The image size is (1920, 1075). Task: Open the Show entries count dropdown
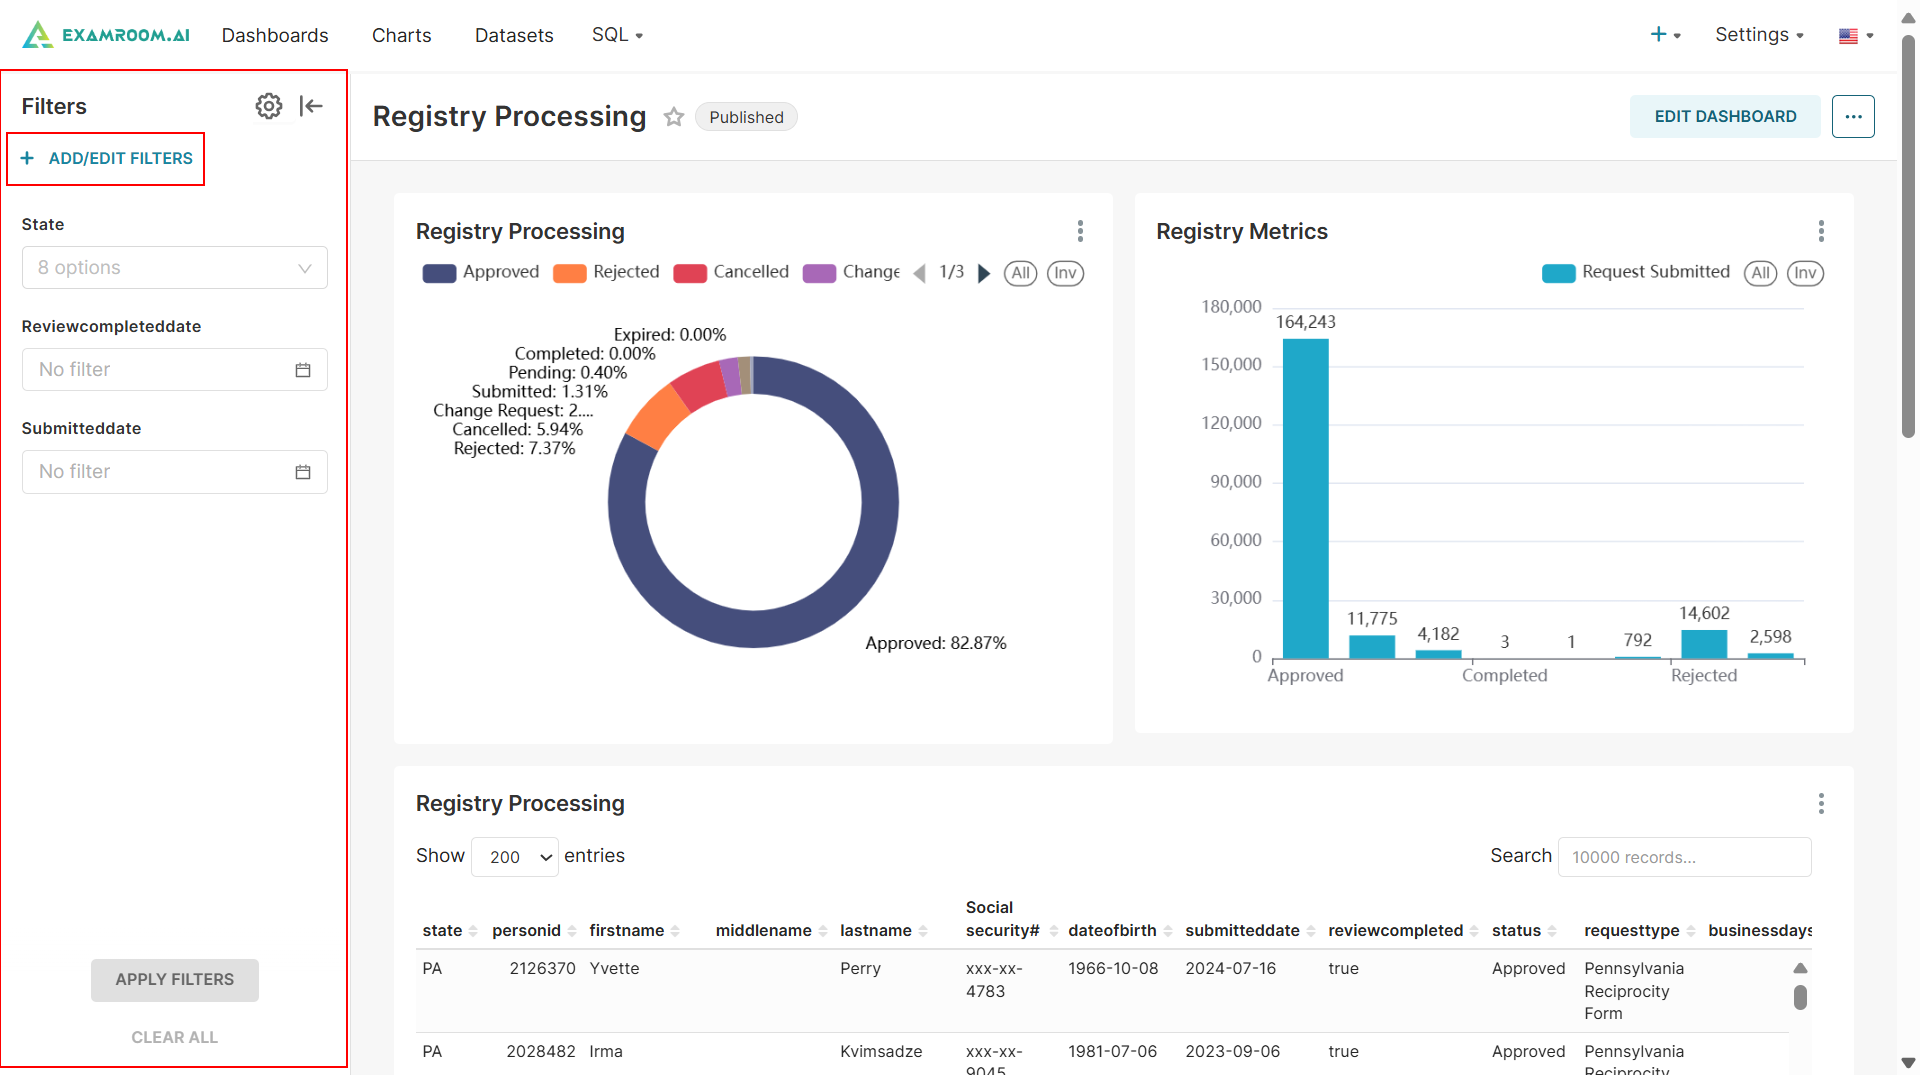point(515,857)
